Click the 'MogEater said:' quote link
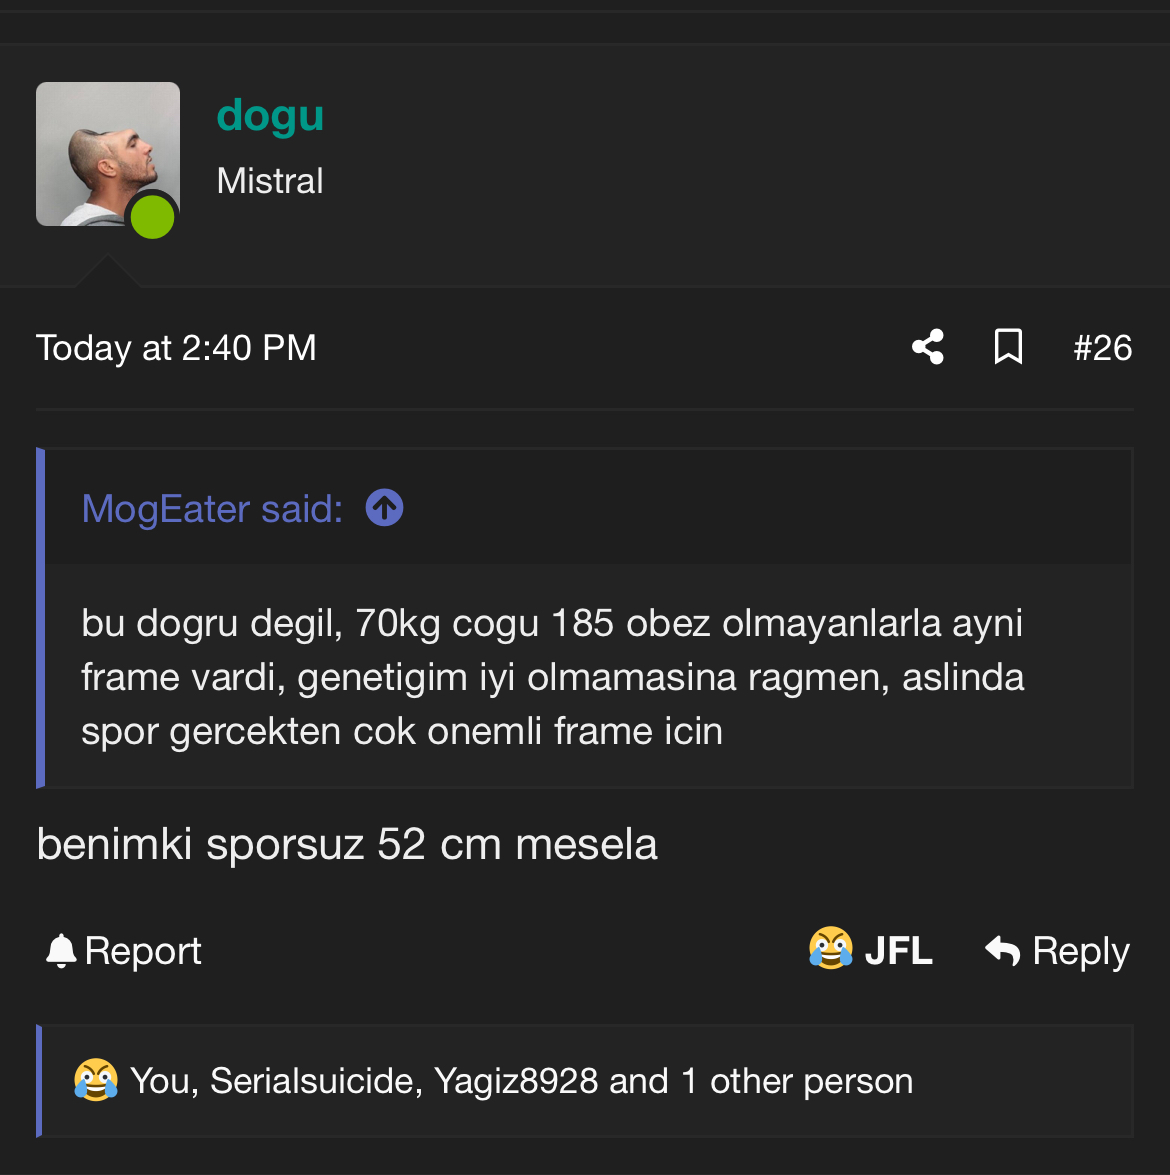This screenshot has width=1170, height=1175. point(212,509)
